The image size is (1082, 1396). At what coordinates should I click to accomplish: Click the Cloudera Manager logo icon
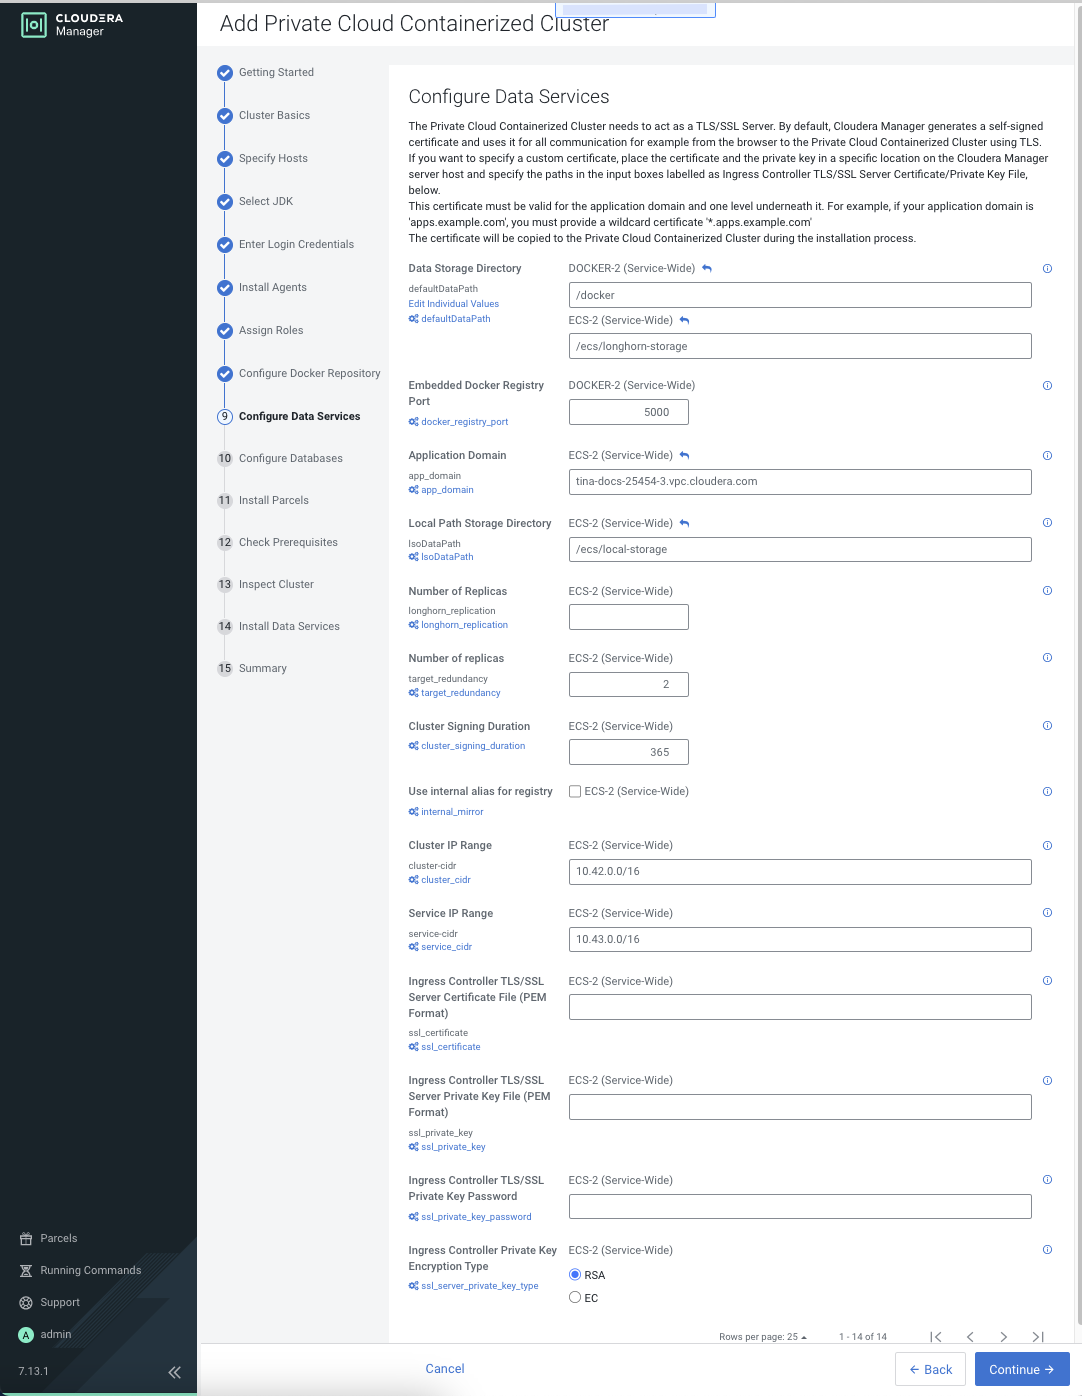click(34, 25)
